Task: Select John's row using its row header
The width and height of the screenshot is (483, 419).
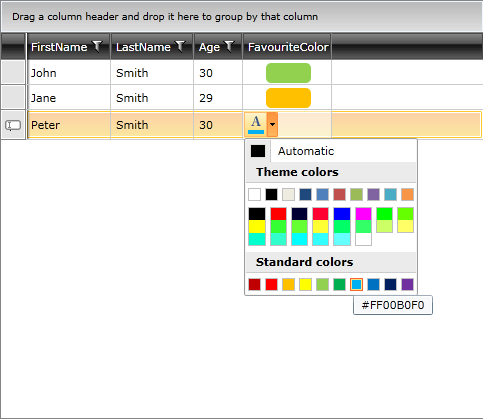Action: click(x=13, y=72)
